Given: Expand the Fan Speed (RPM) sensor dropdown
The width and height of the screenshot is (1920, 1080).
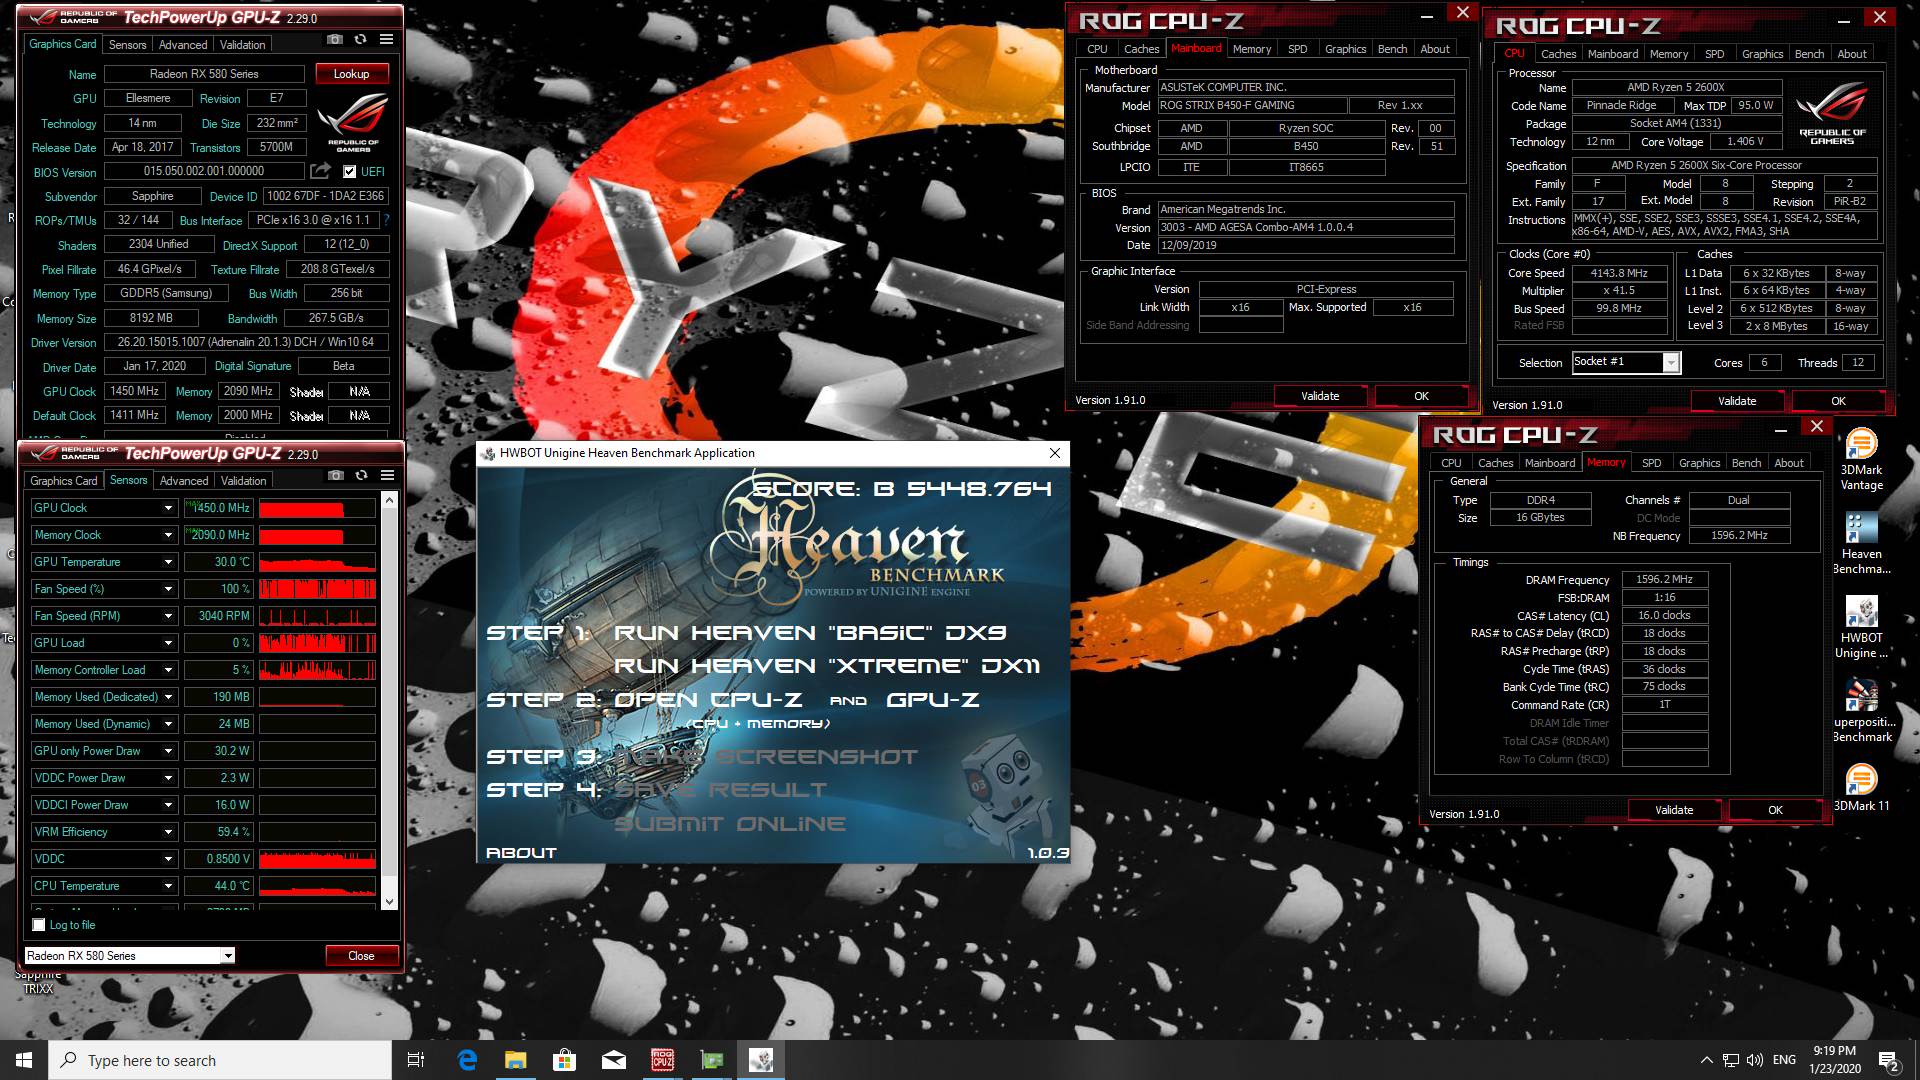Looking at the screenshot, I should (168, 616).
